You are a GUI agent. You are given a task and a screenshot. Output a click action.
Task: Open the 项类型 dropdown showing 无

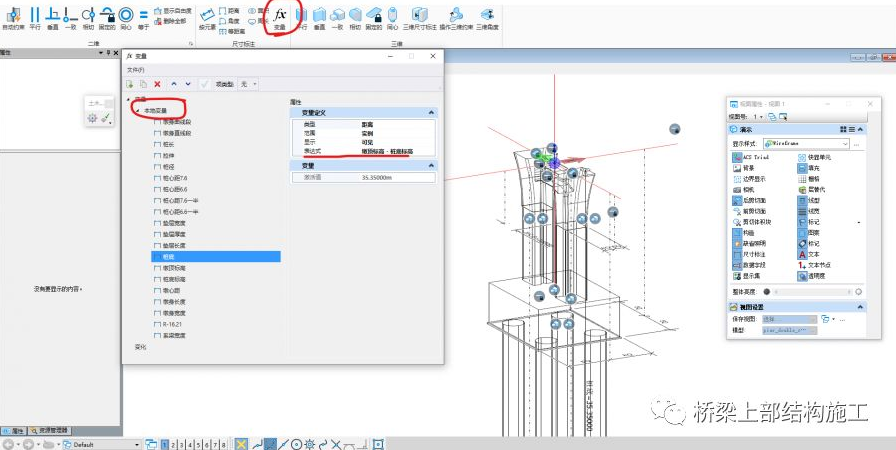248,84
